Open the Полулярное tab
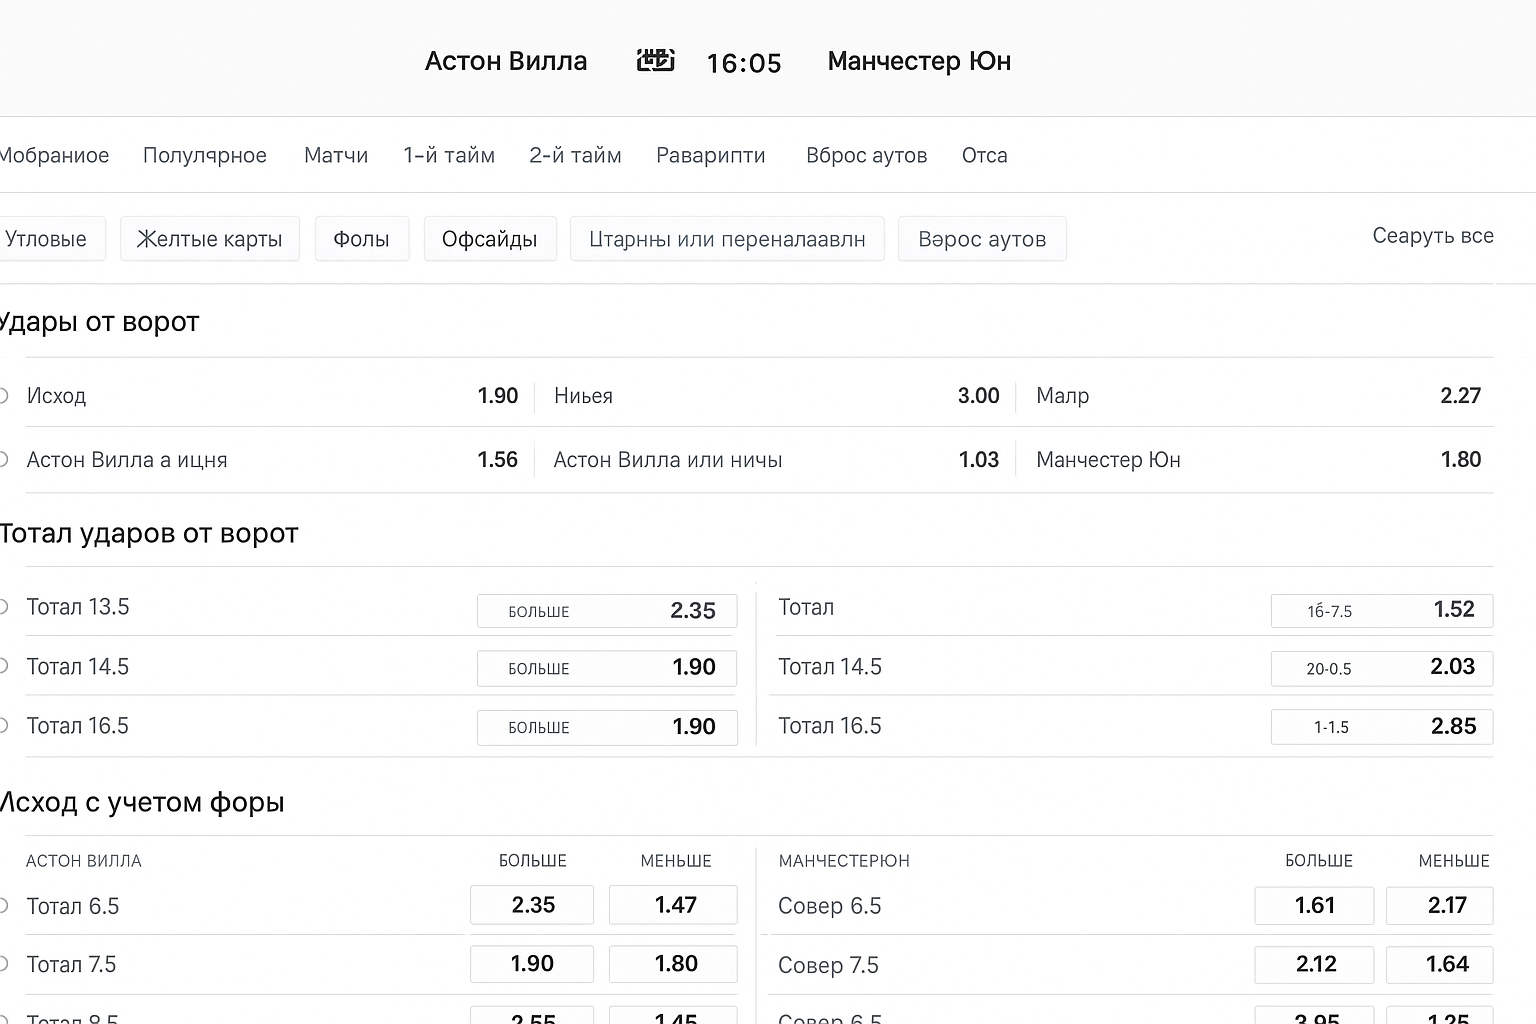This screenshot has width=1536, height=1024. [x=204, y=155]
